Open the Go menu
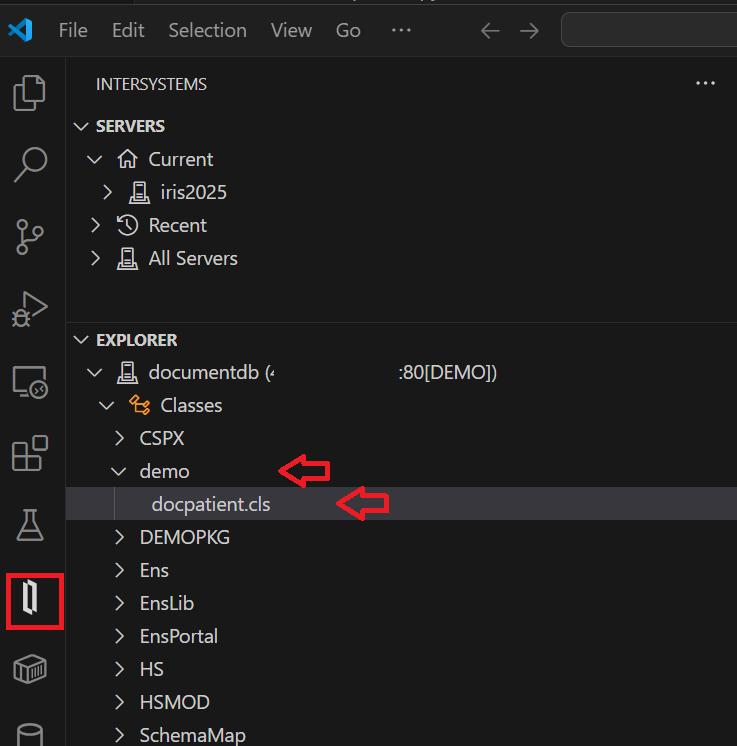The image size is (737, 746). coord(348,30)
